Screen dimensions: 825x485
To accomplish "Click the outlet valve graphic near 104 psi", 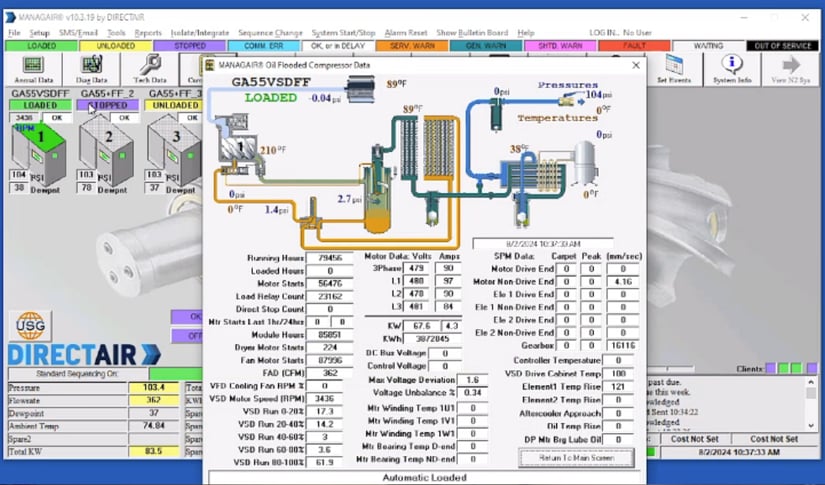I will pyautogui.click(x=568, y=100).
